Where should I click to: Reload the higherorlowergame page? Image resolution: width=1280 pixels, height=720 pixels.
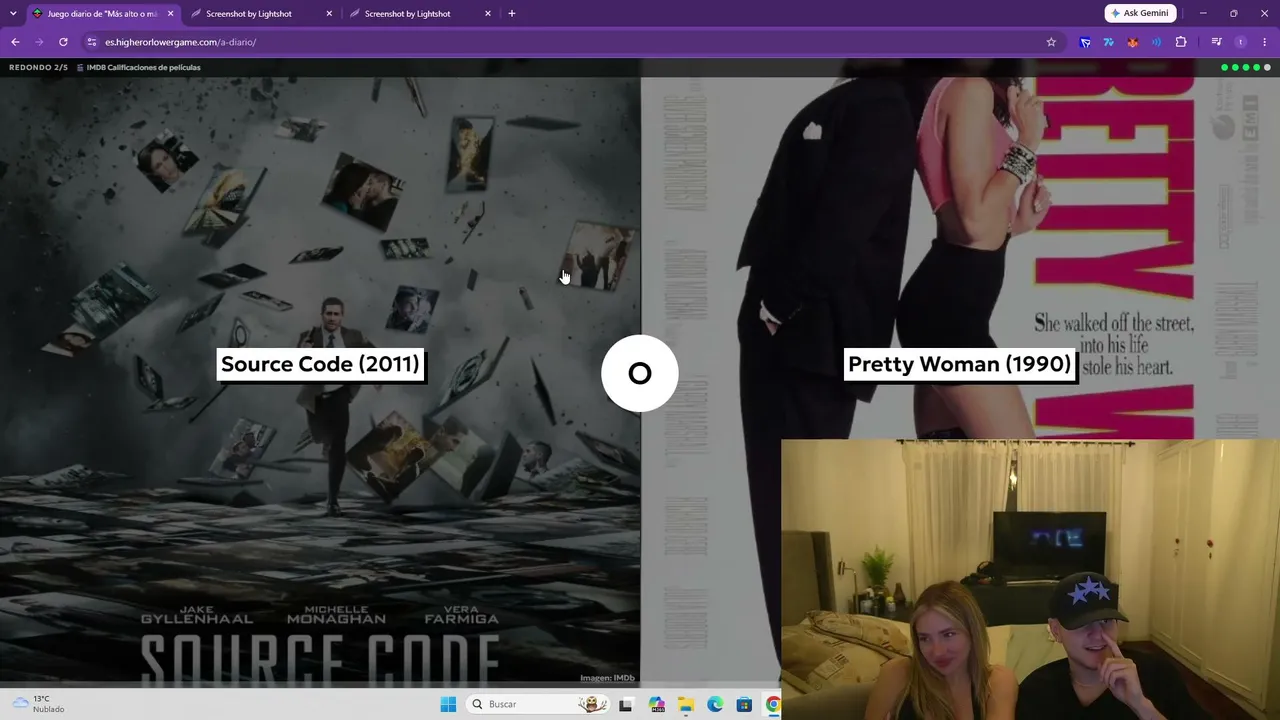click(x=63, y=42)
